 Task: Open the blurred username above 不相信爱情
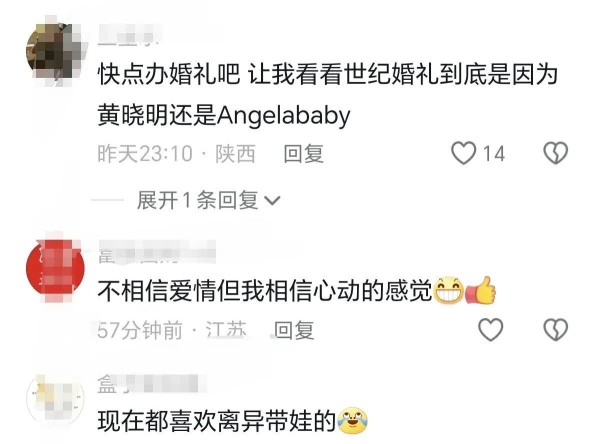(x=157, y=252)
